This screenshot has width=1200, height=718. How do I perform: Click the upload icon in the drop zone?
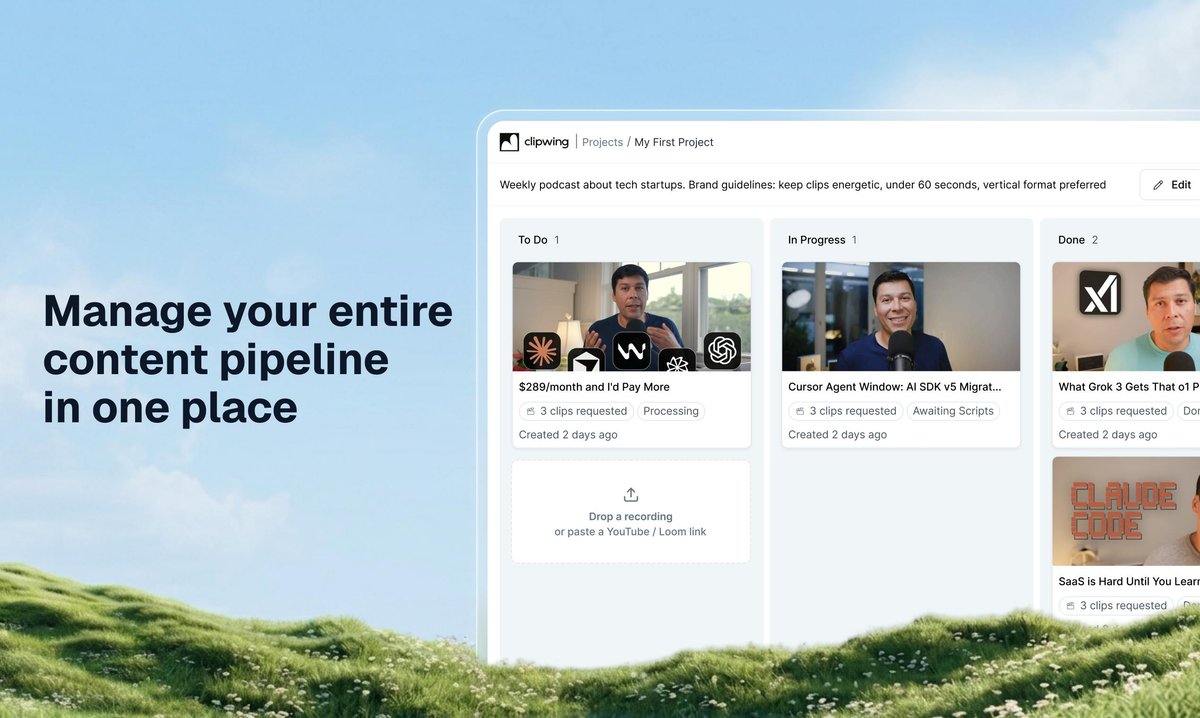tap(631, 495)
